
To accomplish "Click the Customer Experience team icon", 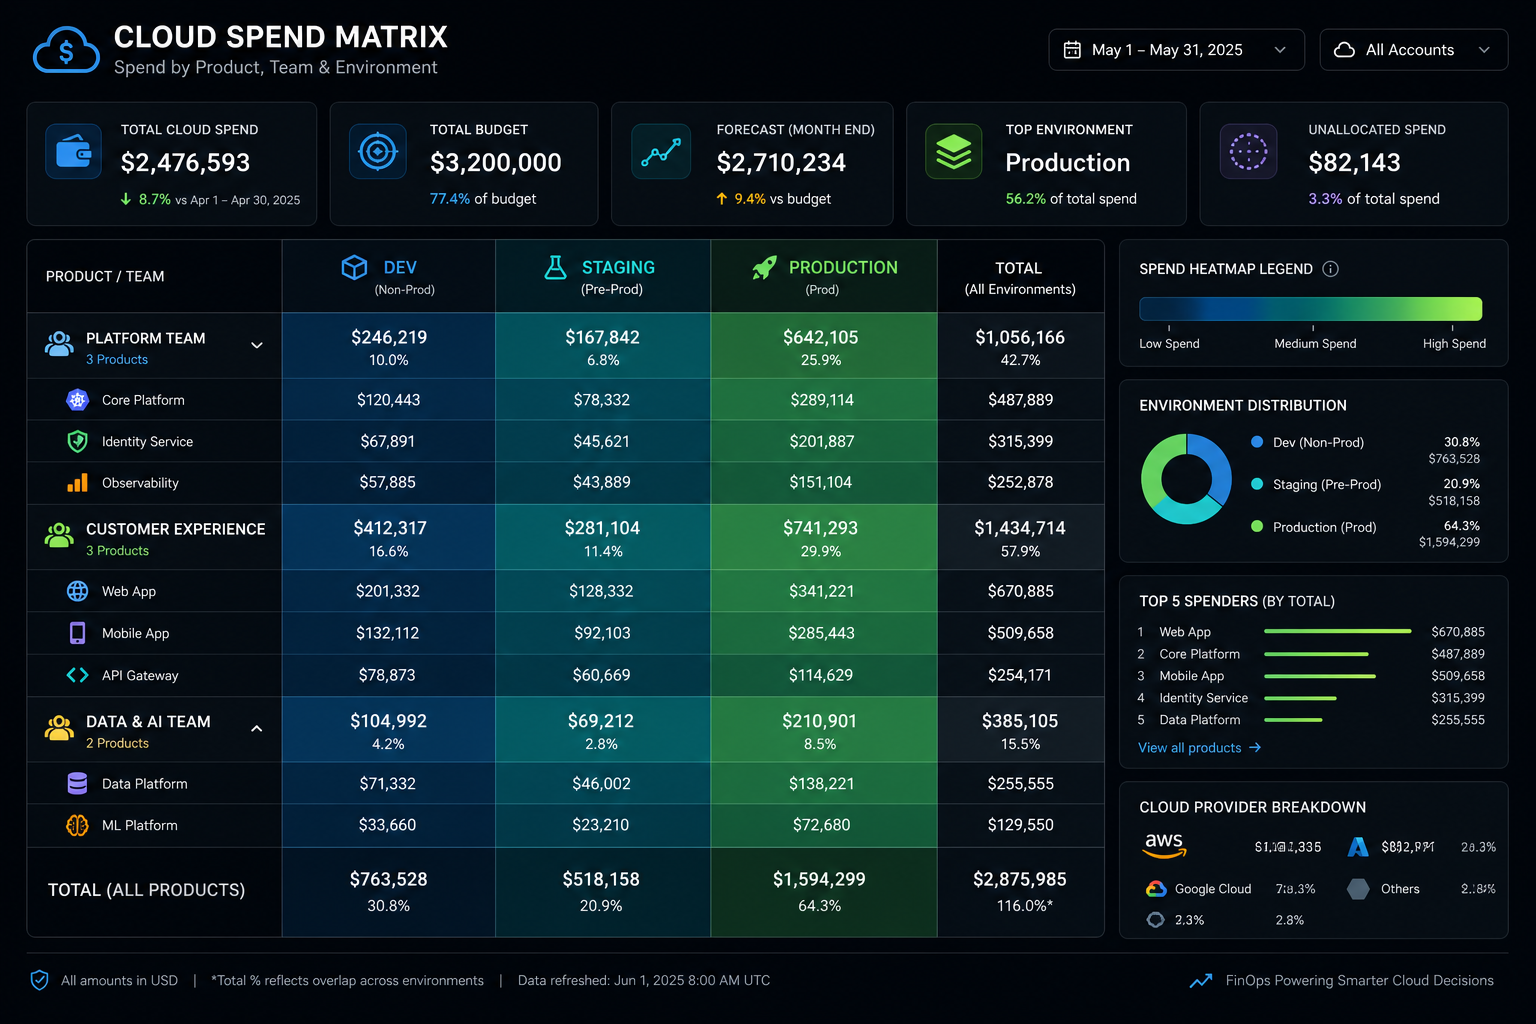I will tap(59, 535).
